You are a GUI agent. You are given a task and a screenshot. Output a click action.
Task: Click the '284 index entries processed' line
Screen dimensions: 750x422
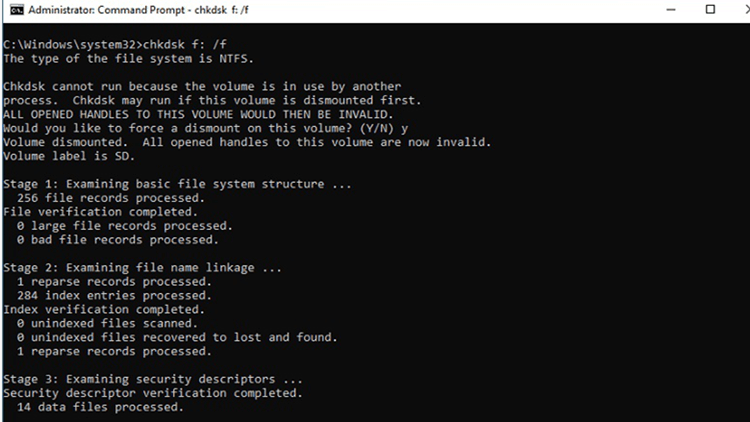click(x=114, y=296)
